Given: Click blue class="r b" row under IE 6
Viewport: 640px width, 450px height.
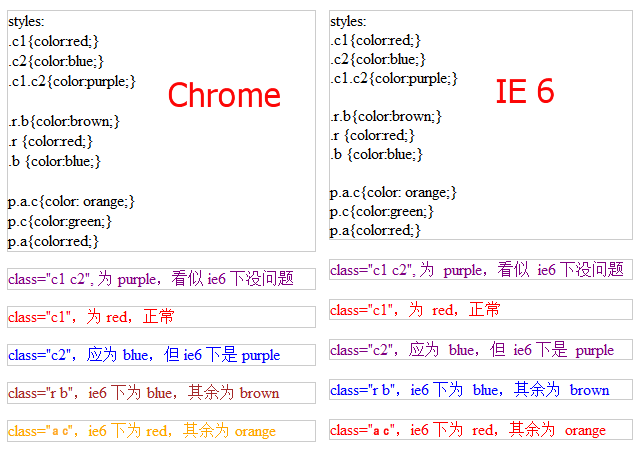Looking at the screenshot, I should pos(481,390).
